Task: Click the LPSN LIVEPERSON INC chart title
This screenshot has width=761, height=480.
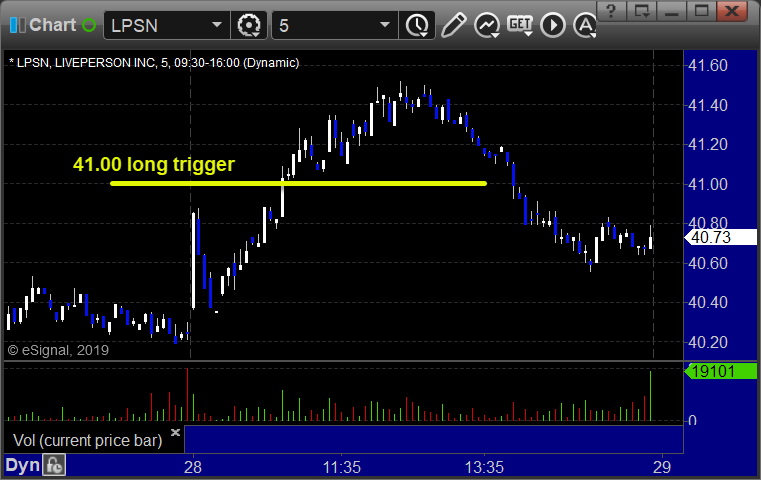Action: 154,63
